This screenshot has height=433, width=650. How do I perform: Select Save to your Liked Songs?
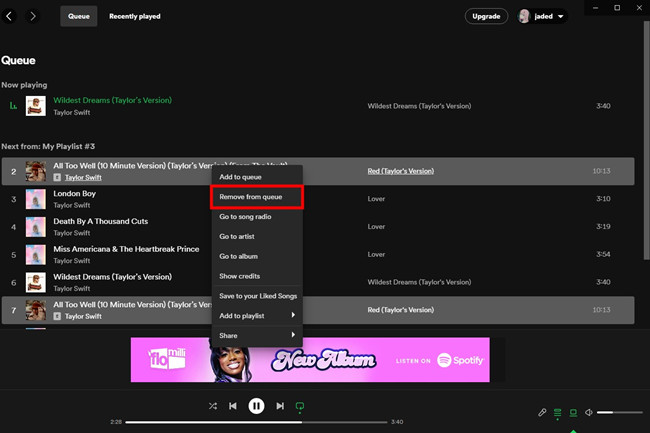(x=257, y=296)
